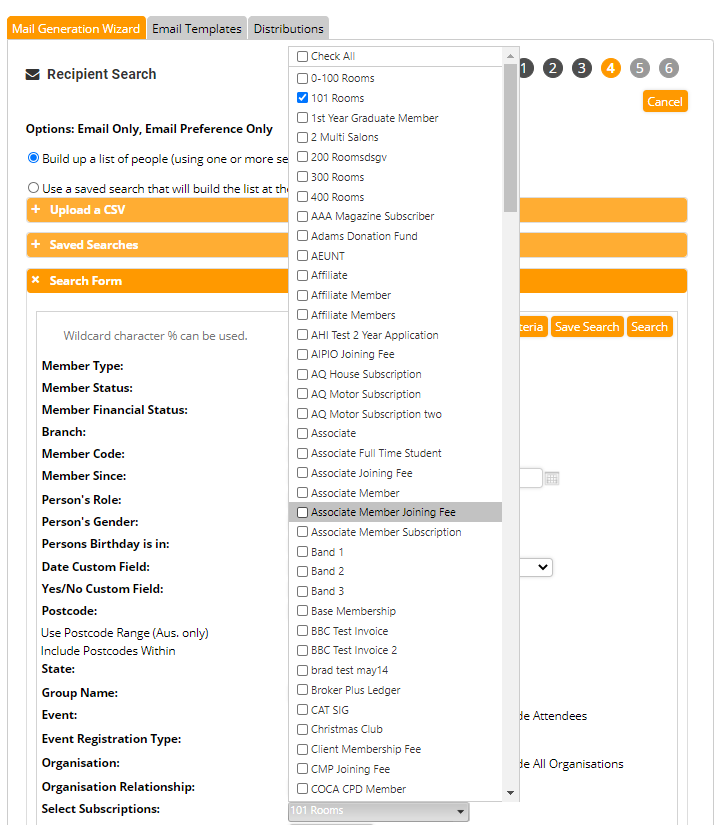Viewport: 718px width, 825px height.
Task: Click the plus icon beside Saved Searches
Action: [36, 245]
